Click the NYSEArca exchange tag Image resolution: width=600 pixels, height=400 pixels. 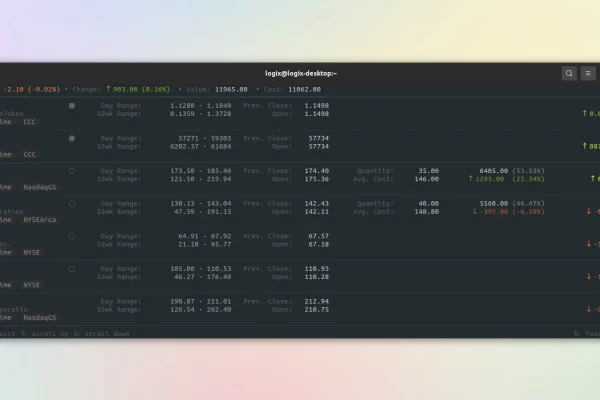(x=40, y=220)
